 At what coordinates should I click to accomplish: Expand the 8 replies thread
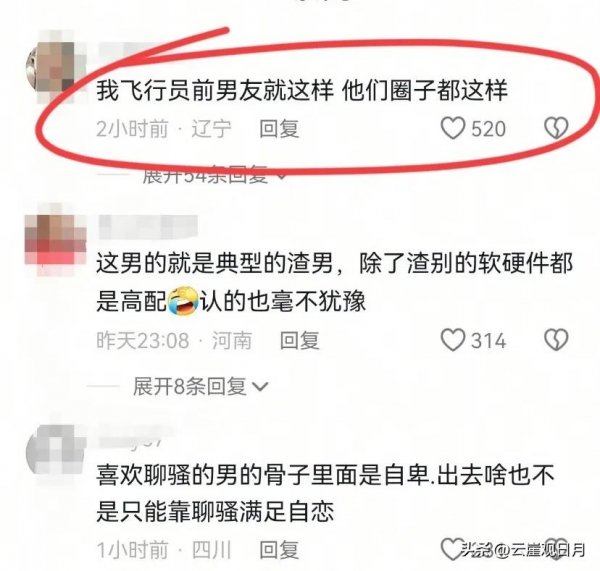(200, 386)
